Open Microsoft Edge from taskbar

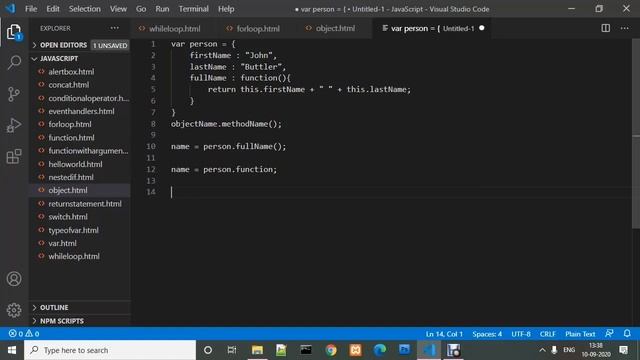click(380, 350)
